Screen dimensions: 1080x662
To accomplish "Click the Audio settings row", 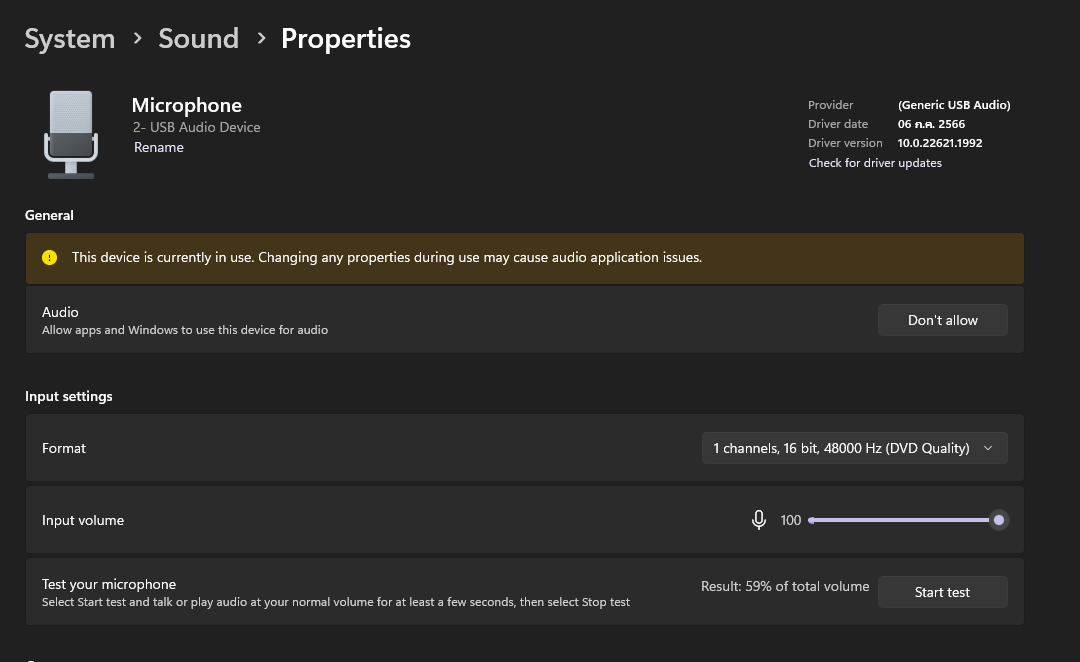I will [x=400, y=320].
